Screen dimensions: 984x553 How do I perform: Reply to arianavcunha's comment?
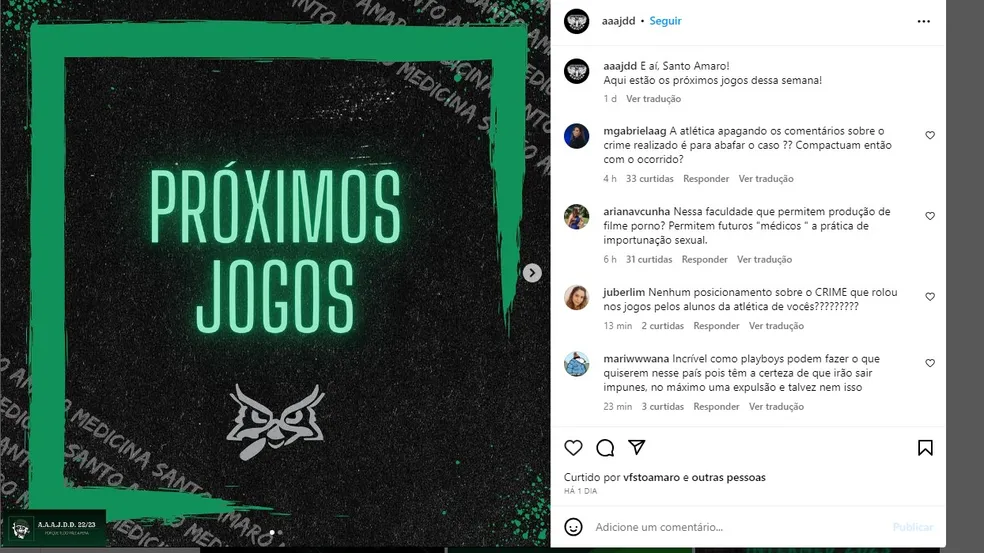(x=704, y=259)
